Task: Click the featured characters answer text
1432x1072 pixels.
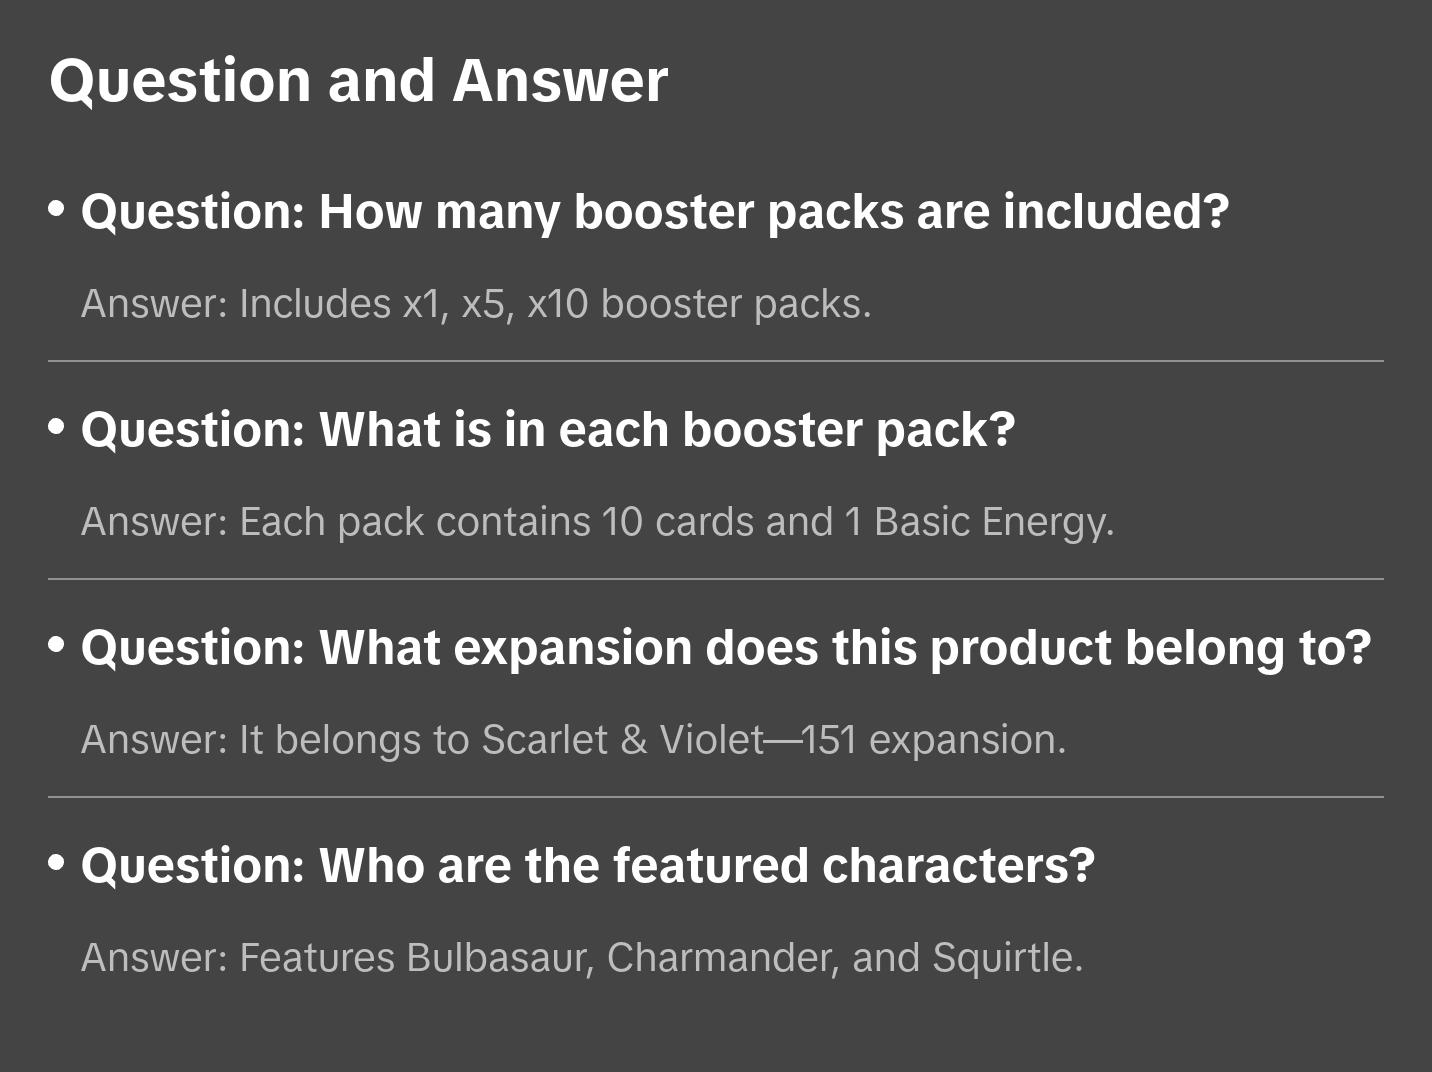Action: click(x=582, y=958)
